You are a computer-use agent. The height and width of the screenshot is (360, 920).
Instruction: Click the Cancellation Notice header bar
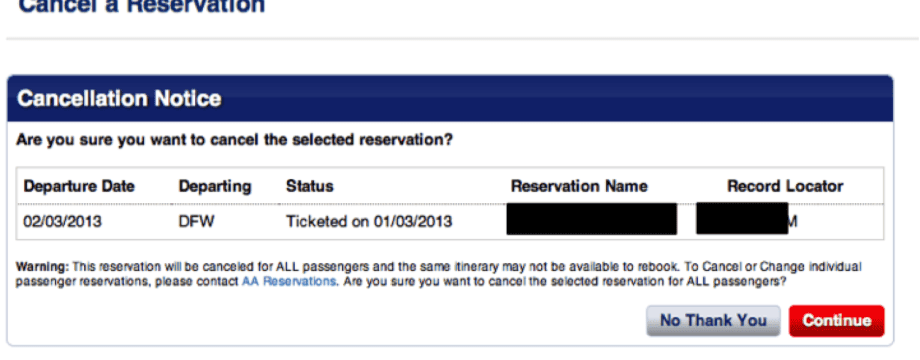(450, 98)
